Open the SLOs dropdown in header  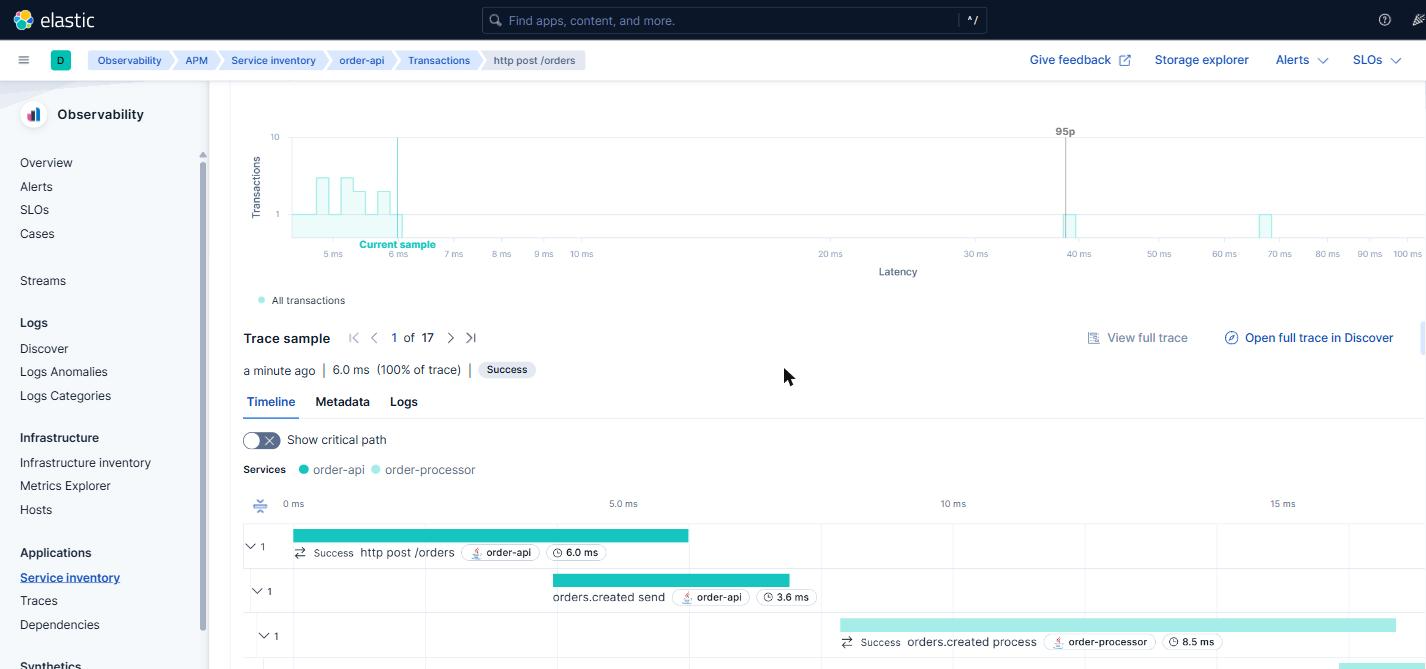coord(1377,60)
